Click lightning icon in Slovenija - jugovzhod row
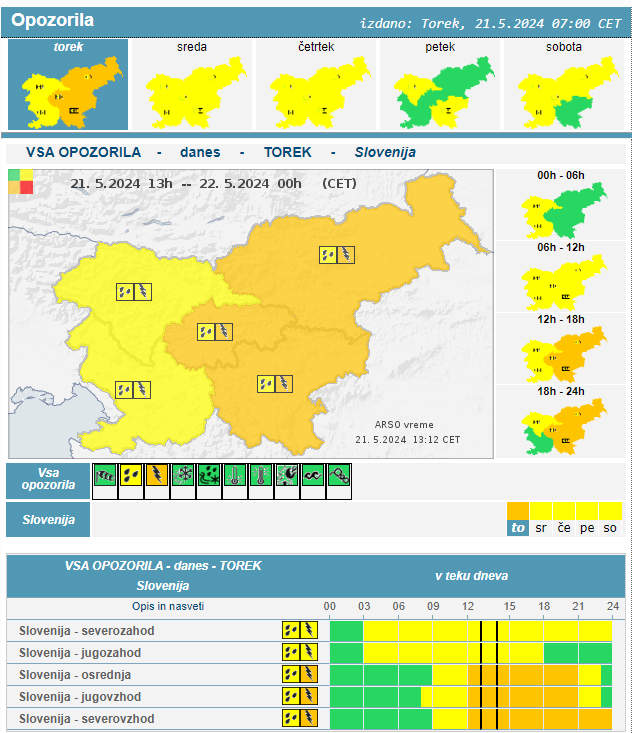The height and width of the screenshot is (733, 632). coord(309,696)
